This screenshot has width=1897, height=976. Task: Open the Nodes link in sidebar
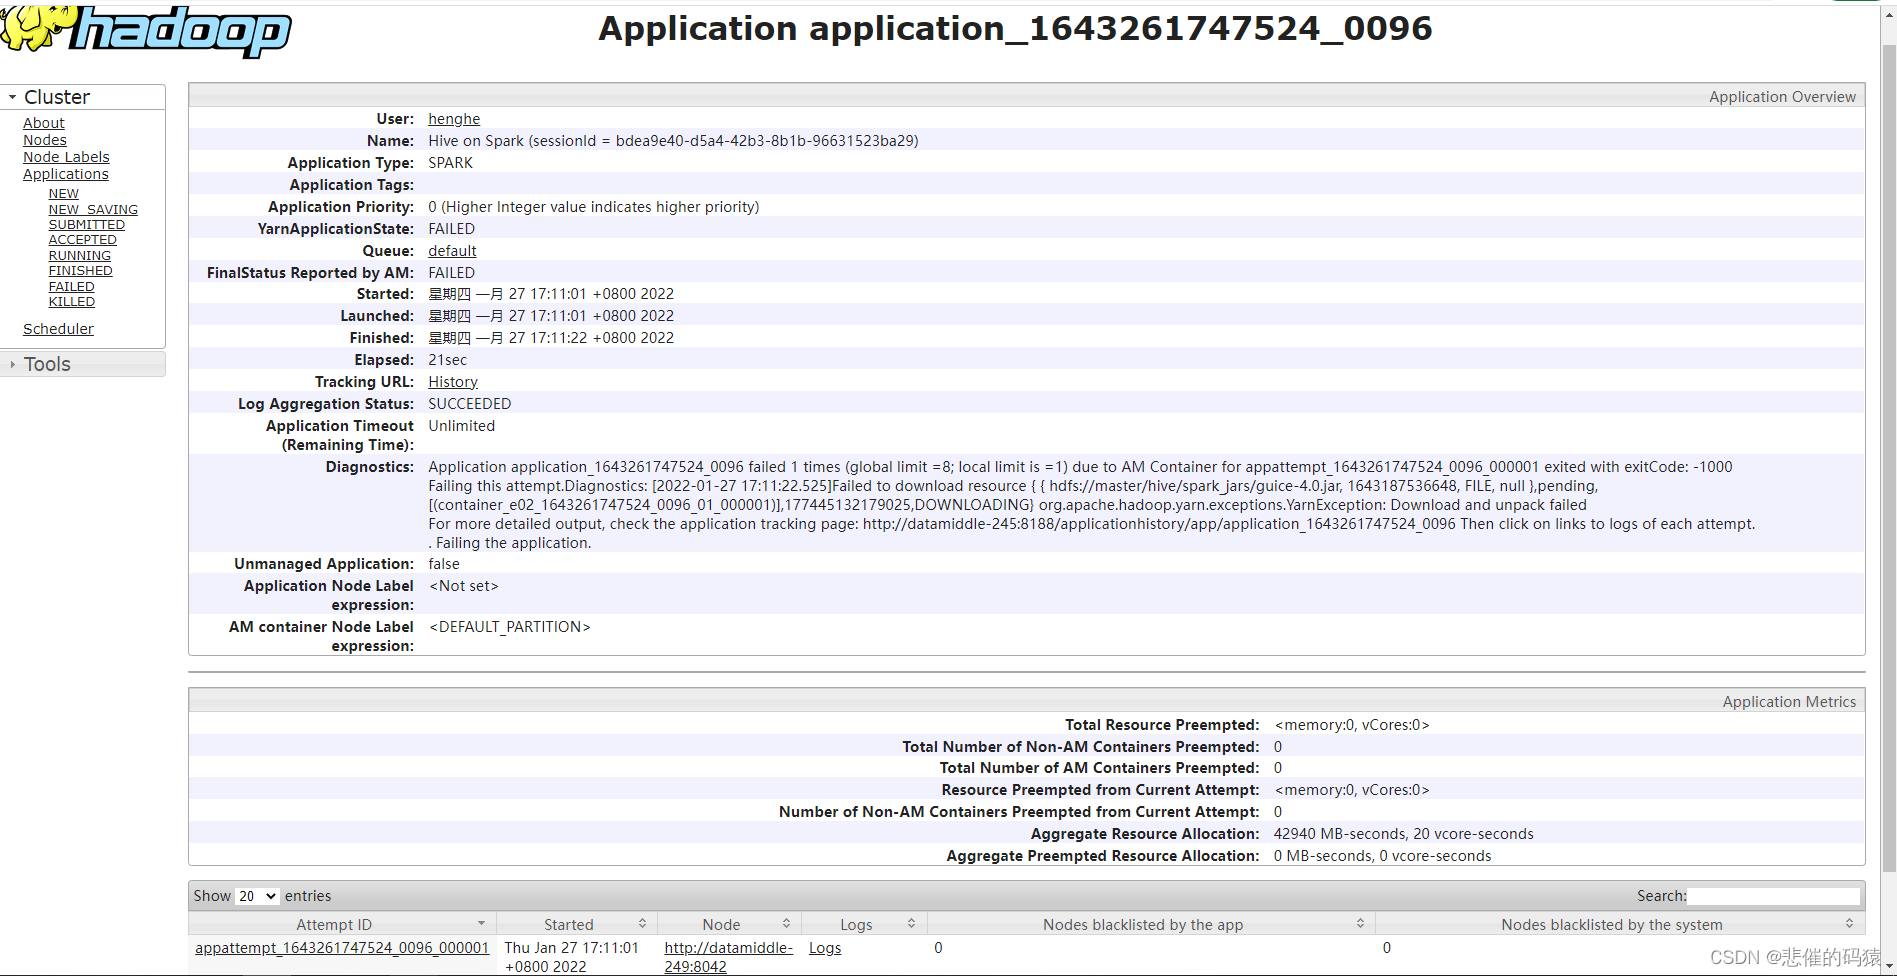45,140
